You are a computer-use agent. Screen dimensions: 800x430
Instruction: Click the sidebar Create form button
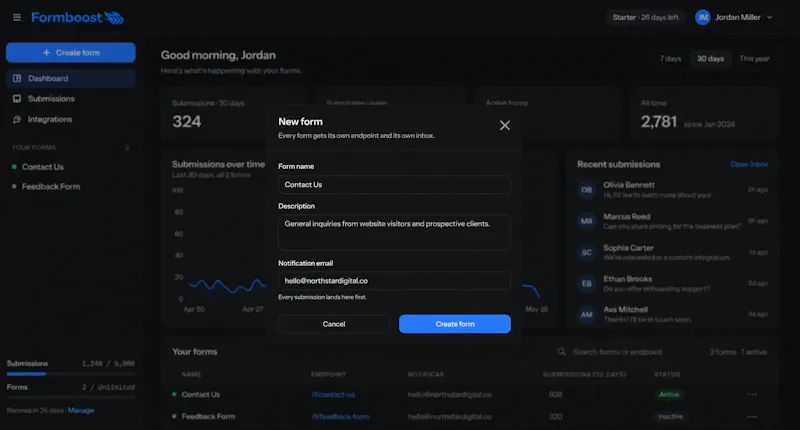pos(71,53)
